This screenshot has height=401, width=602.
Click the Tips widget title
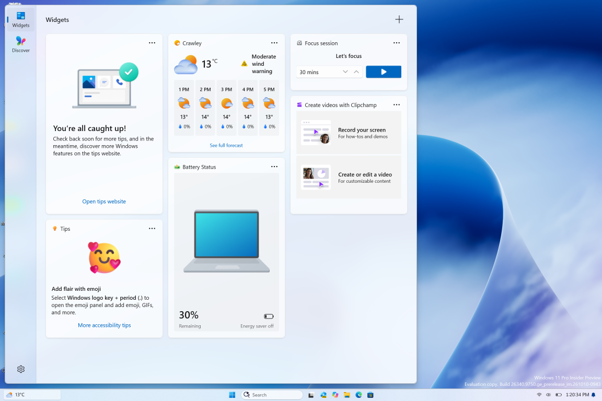point(65,229)
